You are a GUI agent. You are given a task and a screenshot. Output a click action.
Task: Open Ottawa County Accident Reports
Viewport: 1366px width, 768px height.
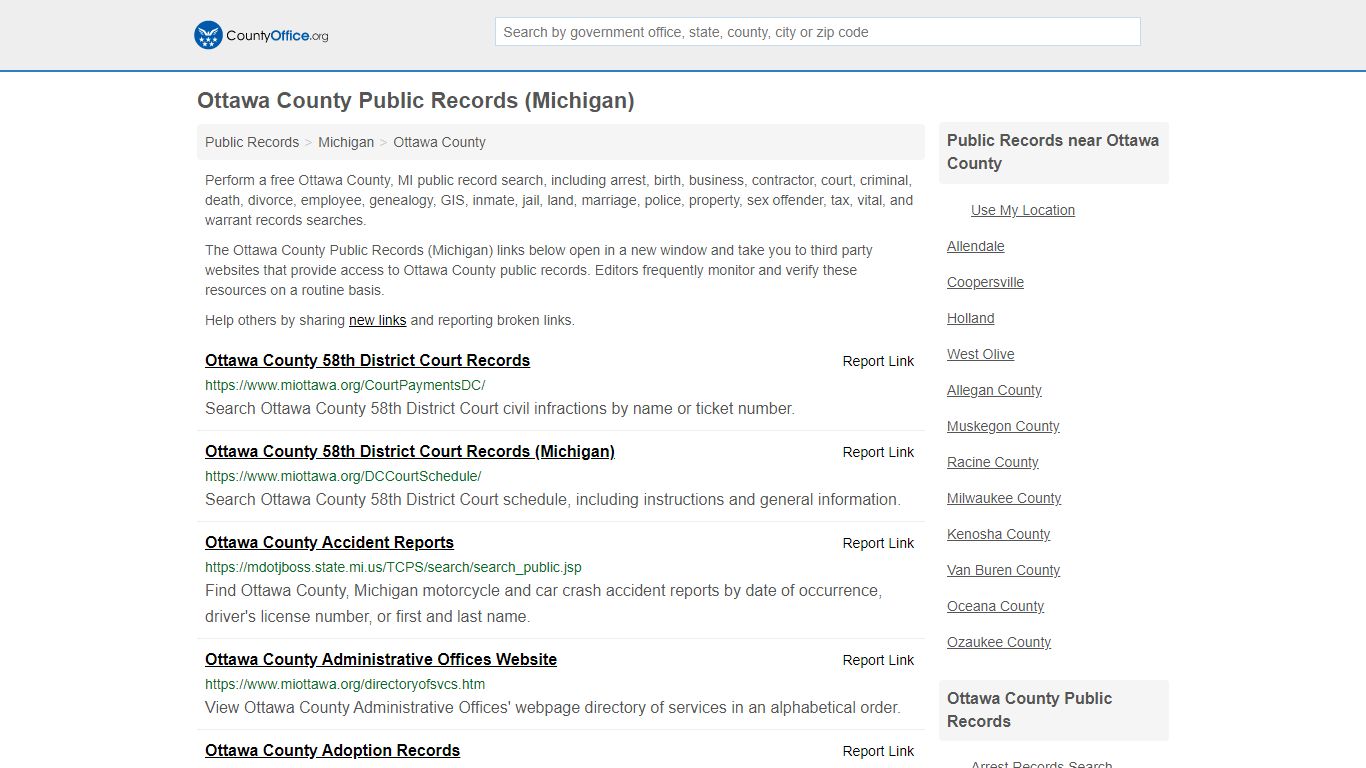(329, 542)
